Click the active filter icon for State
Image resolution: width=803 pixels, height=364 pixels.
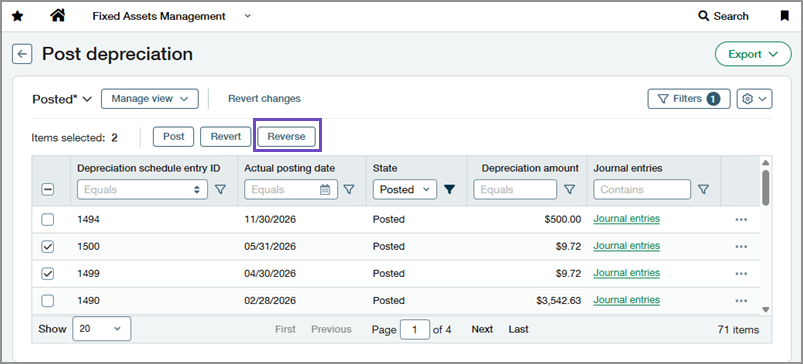tap(449, 189)
